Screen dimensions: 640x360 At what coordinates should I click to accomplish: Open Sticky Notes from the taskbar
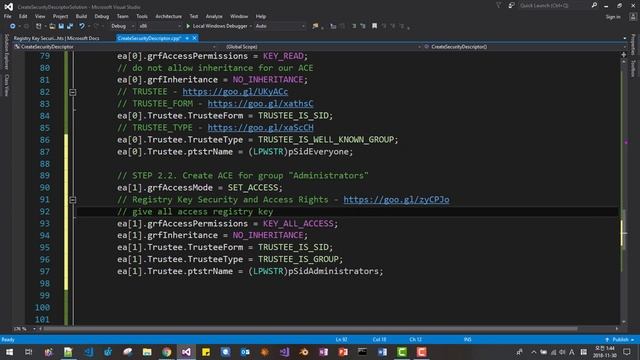click(x=206, y=352)
